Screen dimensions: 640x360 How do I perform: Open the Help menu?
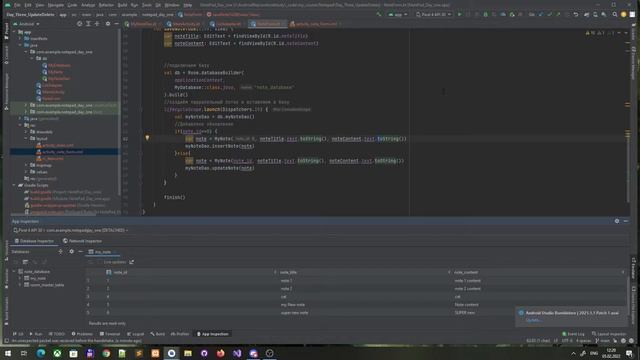tap(188, 5)
